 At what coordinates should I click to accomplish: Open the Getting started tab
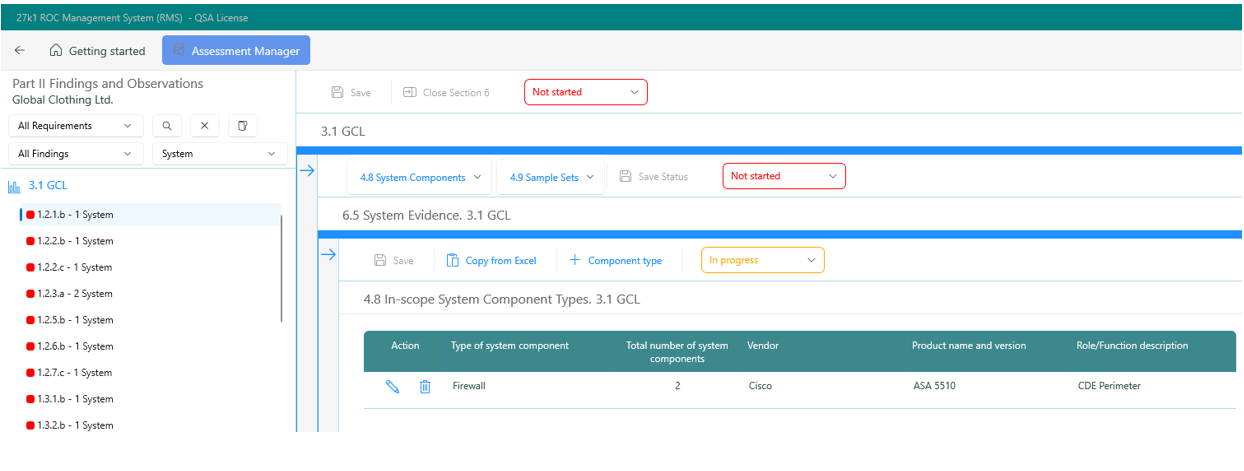coord(97,50)
